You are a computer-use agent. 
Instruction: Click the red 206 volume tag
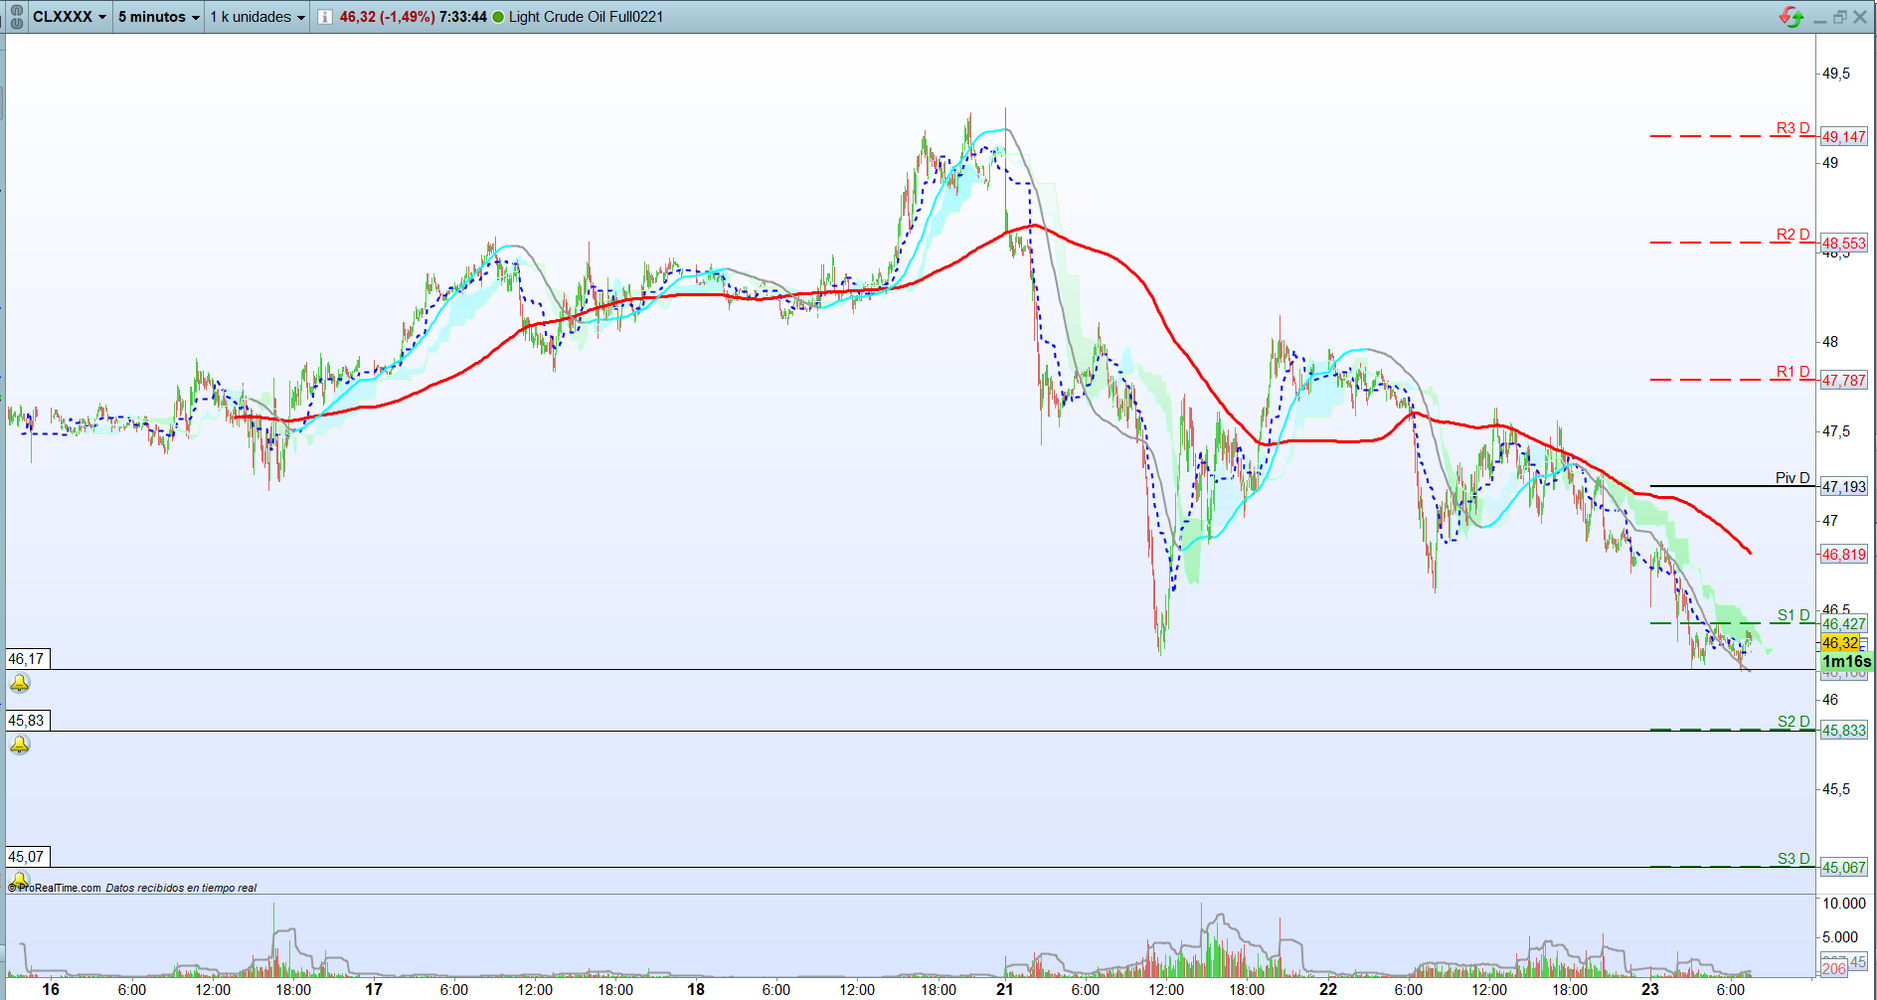coord(1834,968)
